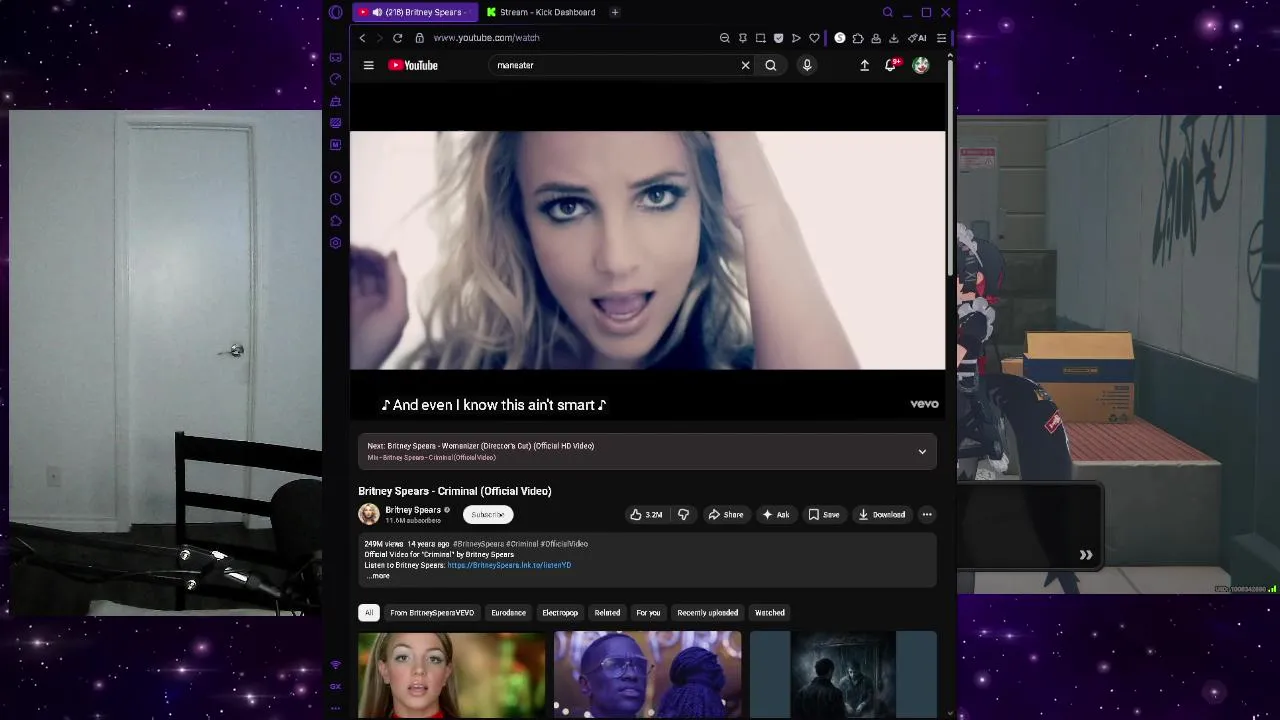Image resolution: width=1280 pixels, height=720 pixels.
Task: Open the Opera GX logo menu
Action: pos(336,12)
